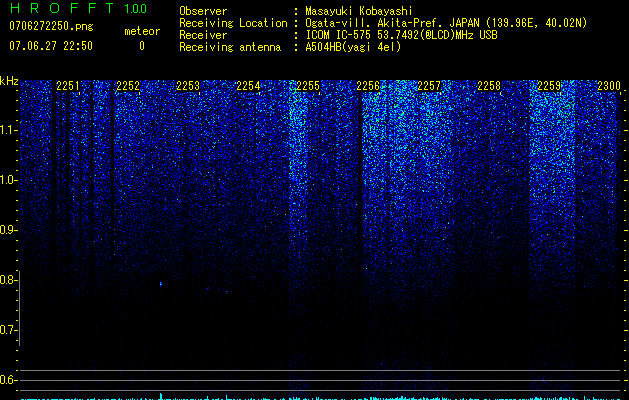Click the Receiving Location label
Screen dimensions: 629x400
click(233, 23)
